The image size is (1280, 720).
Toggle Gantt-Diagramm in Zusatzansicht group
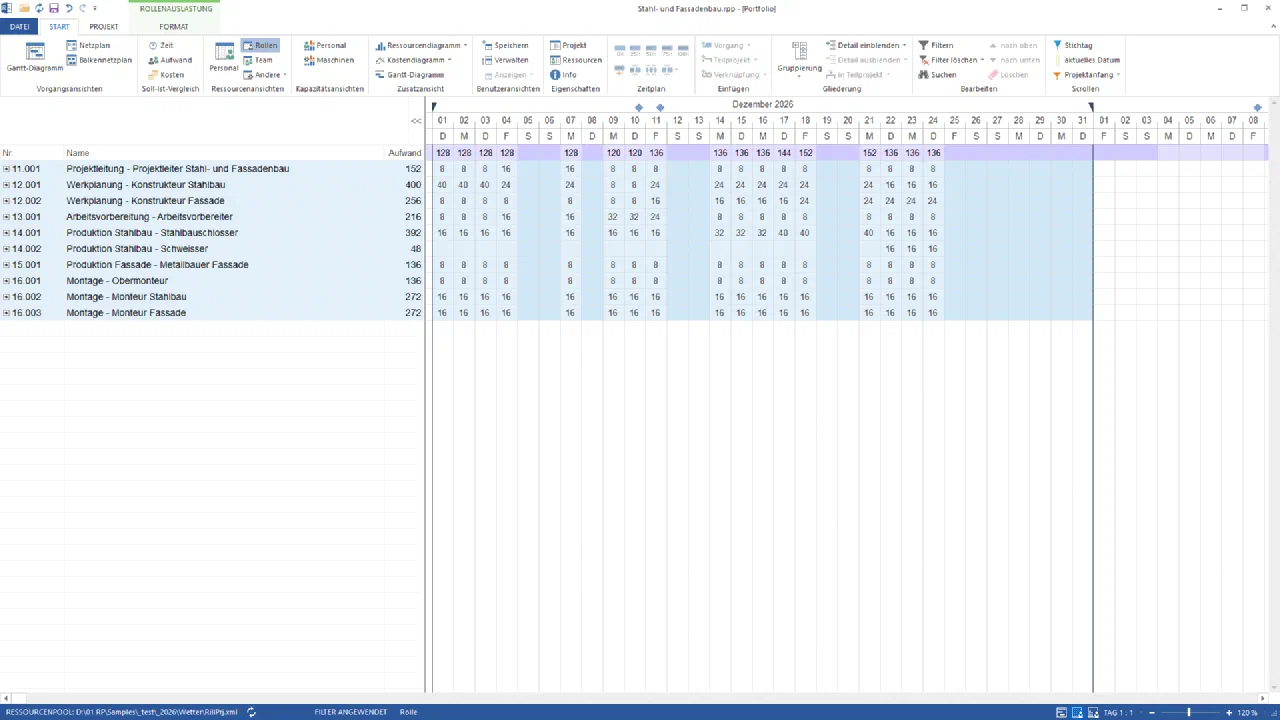click(409, 75)
